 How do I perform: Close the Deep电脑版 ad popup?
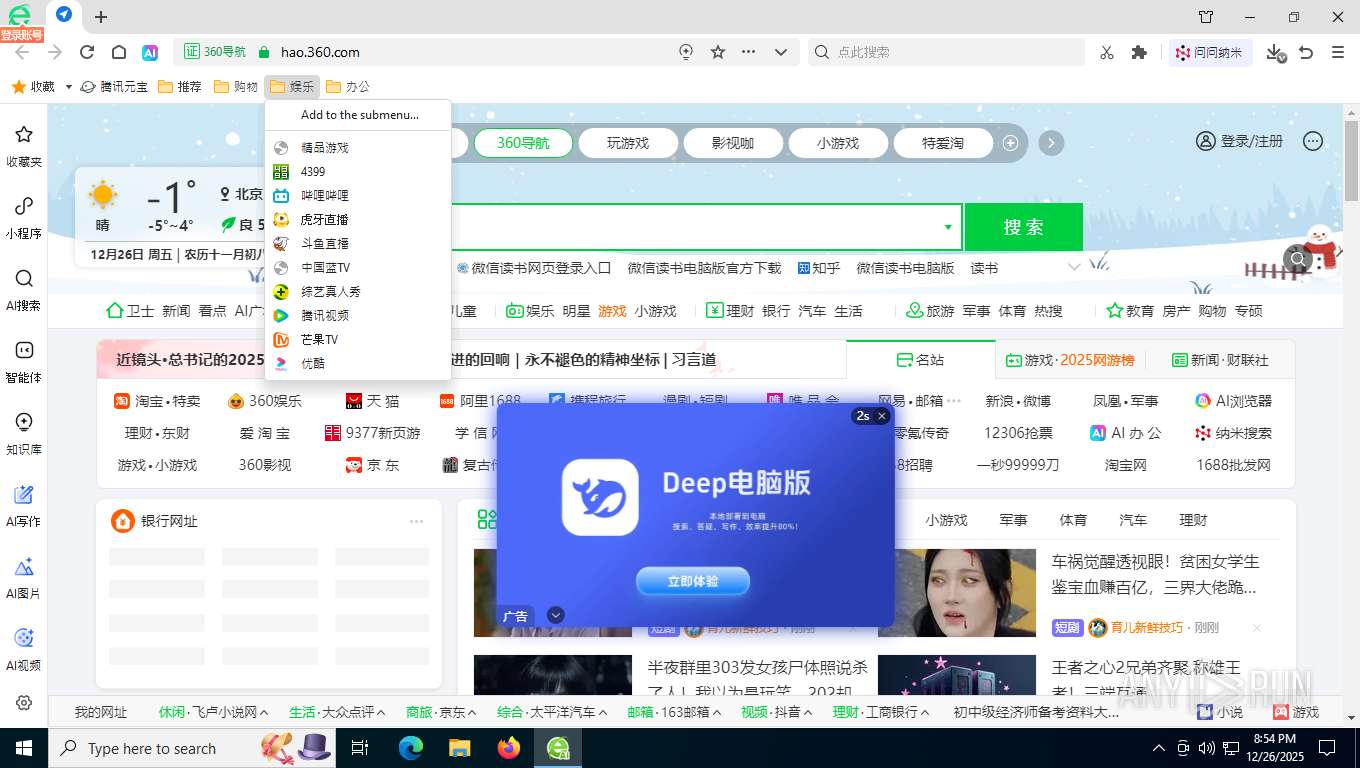point(882,416)
